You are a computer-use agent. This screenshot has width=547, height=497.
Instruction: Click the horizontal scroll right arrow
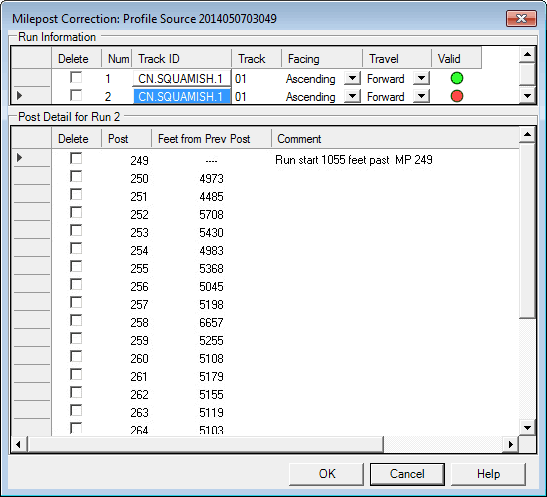[x=511, y=444]
